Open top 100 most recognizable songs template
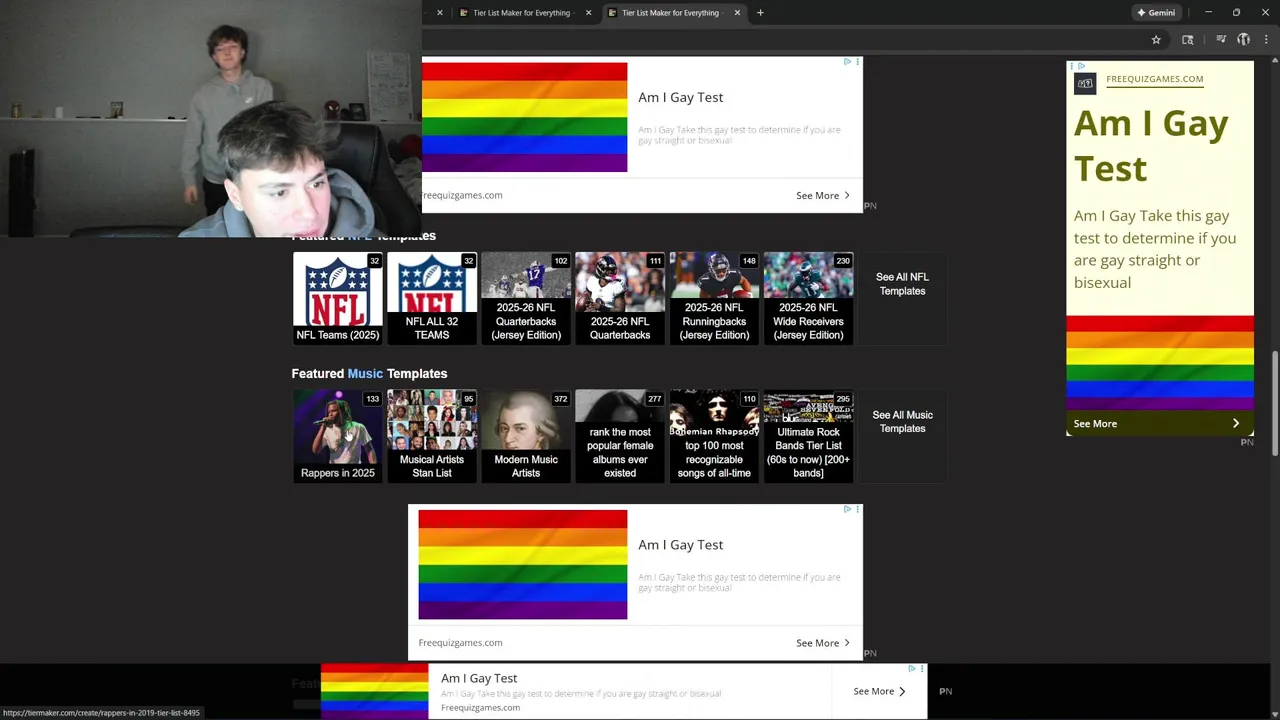The height and width of the screenshot is (720, 1280). coord(714,436)
